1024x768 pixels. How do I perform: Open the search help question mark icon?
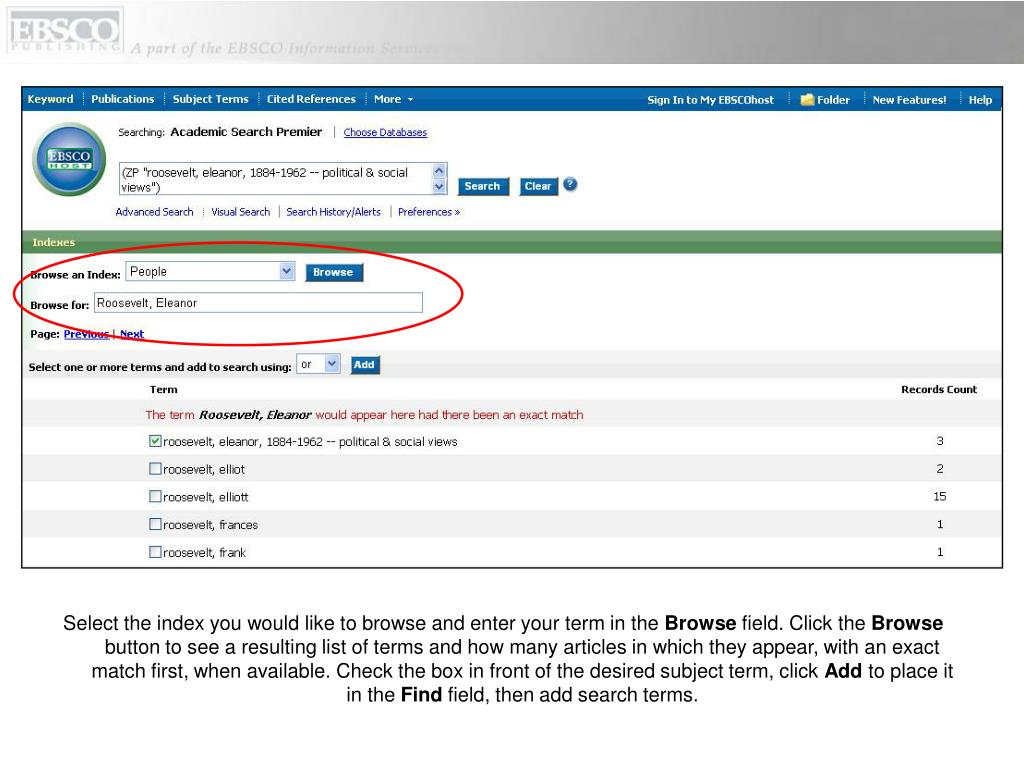click(570, 184)
